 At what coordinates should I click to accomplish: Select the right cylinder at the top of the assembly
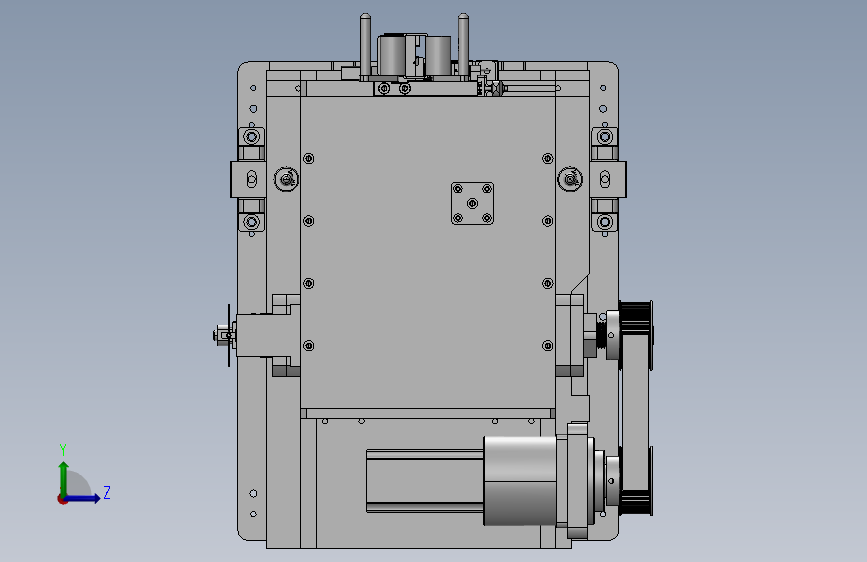point(438,55)
